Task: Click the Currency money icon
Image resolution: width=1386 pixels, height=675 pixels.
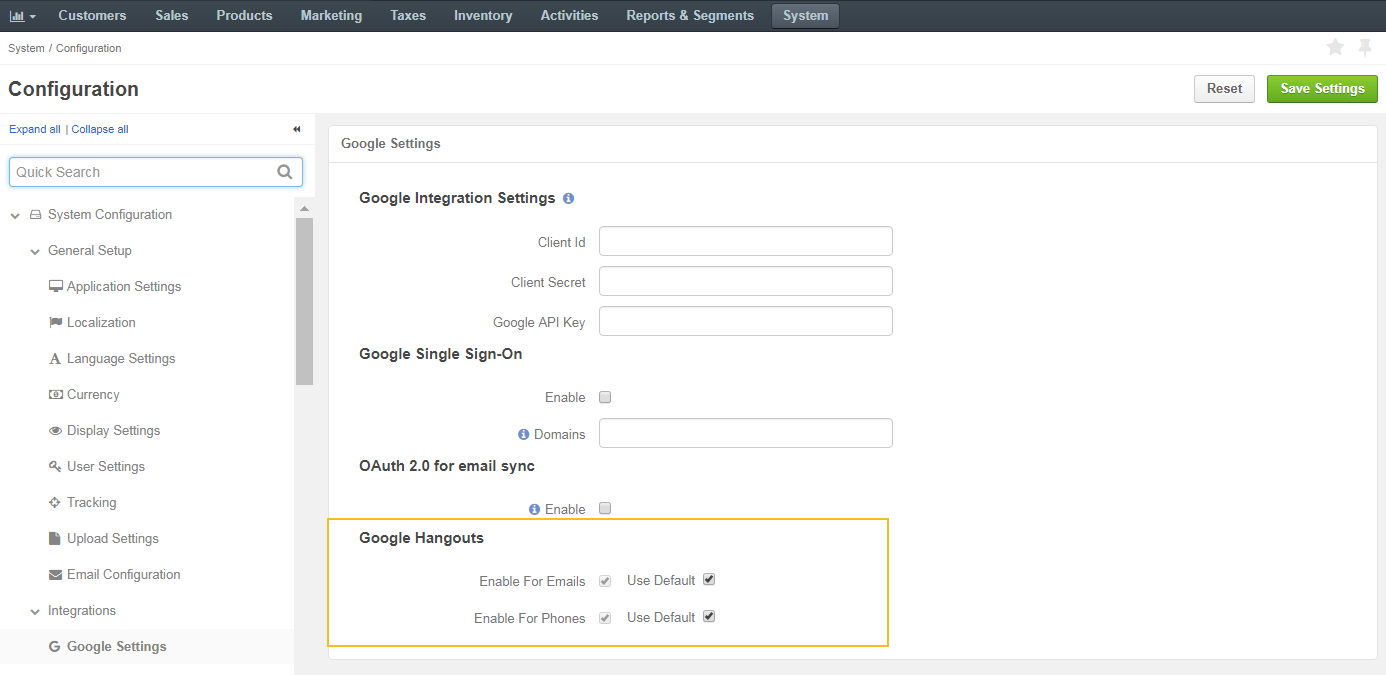Action: 56,394
